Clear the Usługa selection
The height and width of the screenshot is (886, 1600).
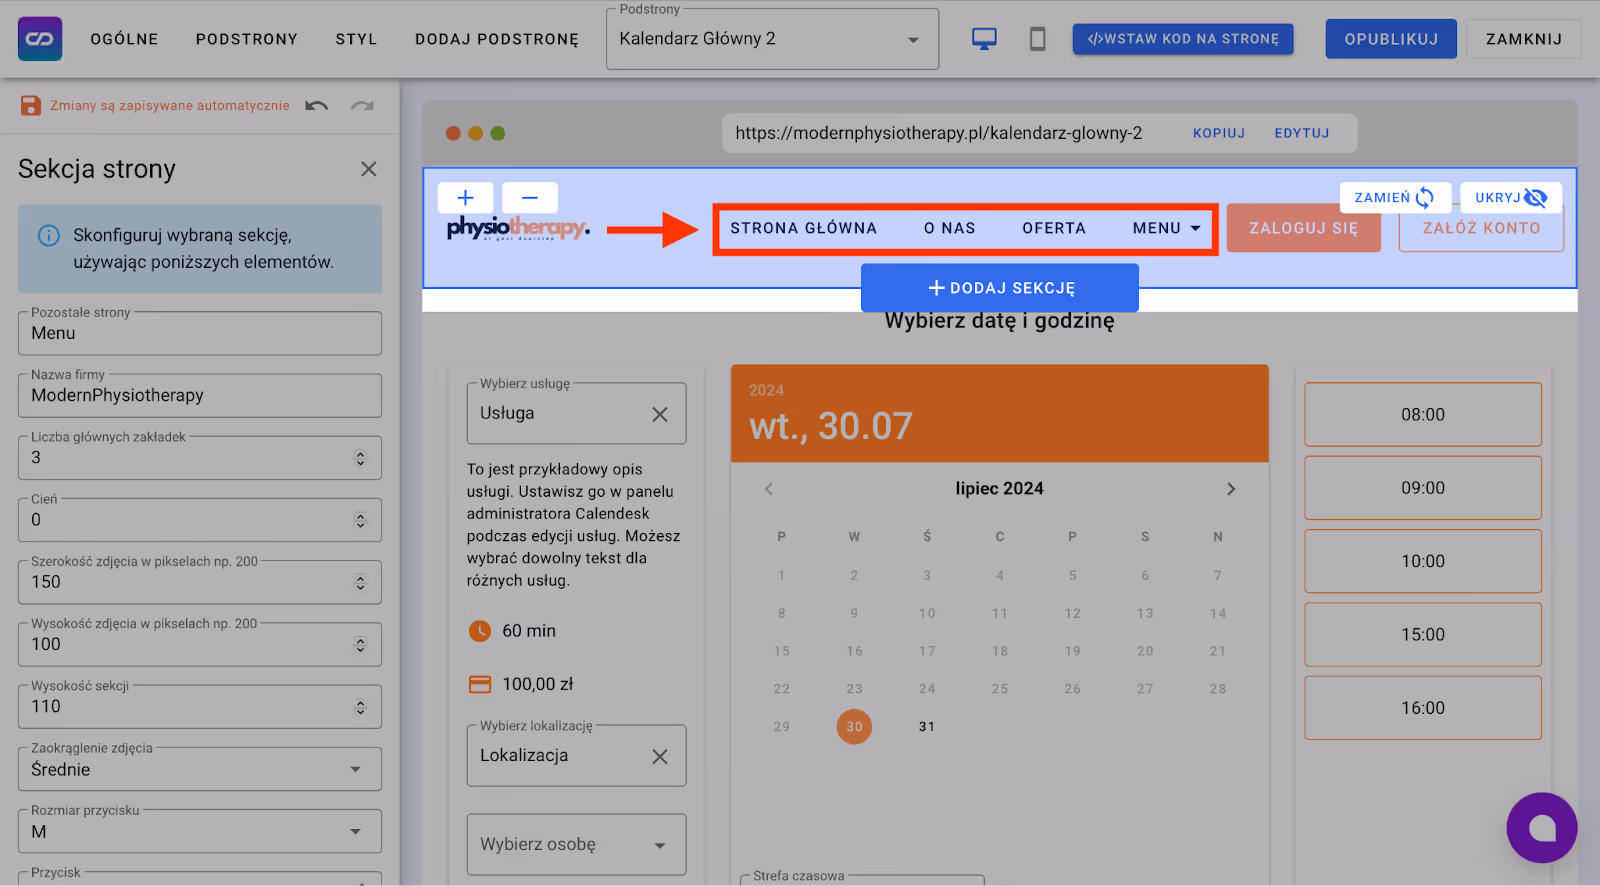click(660, 414)
